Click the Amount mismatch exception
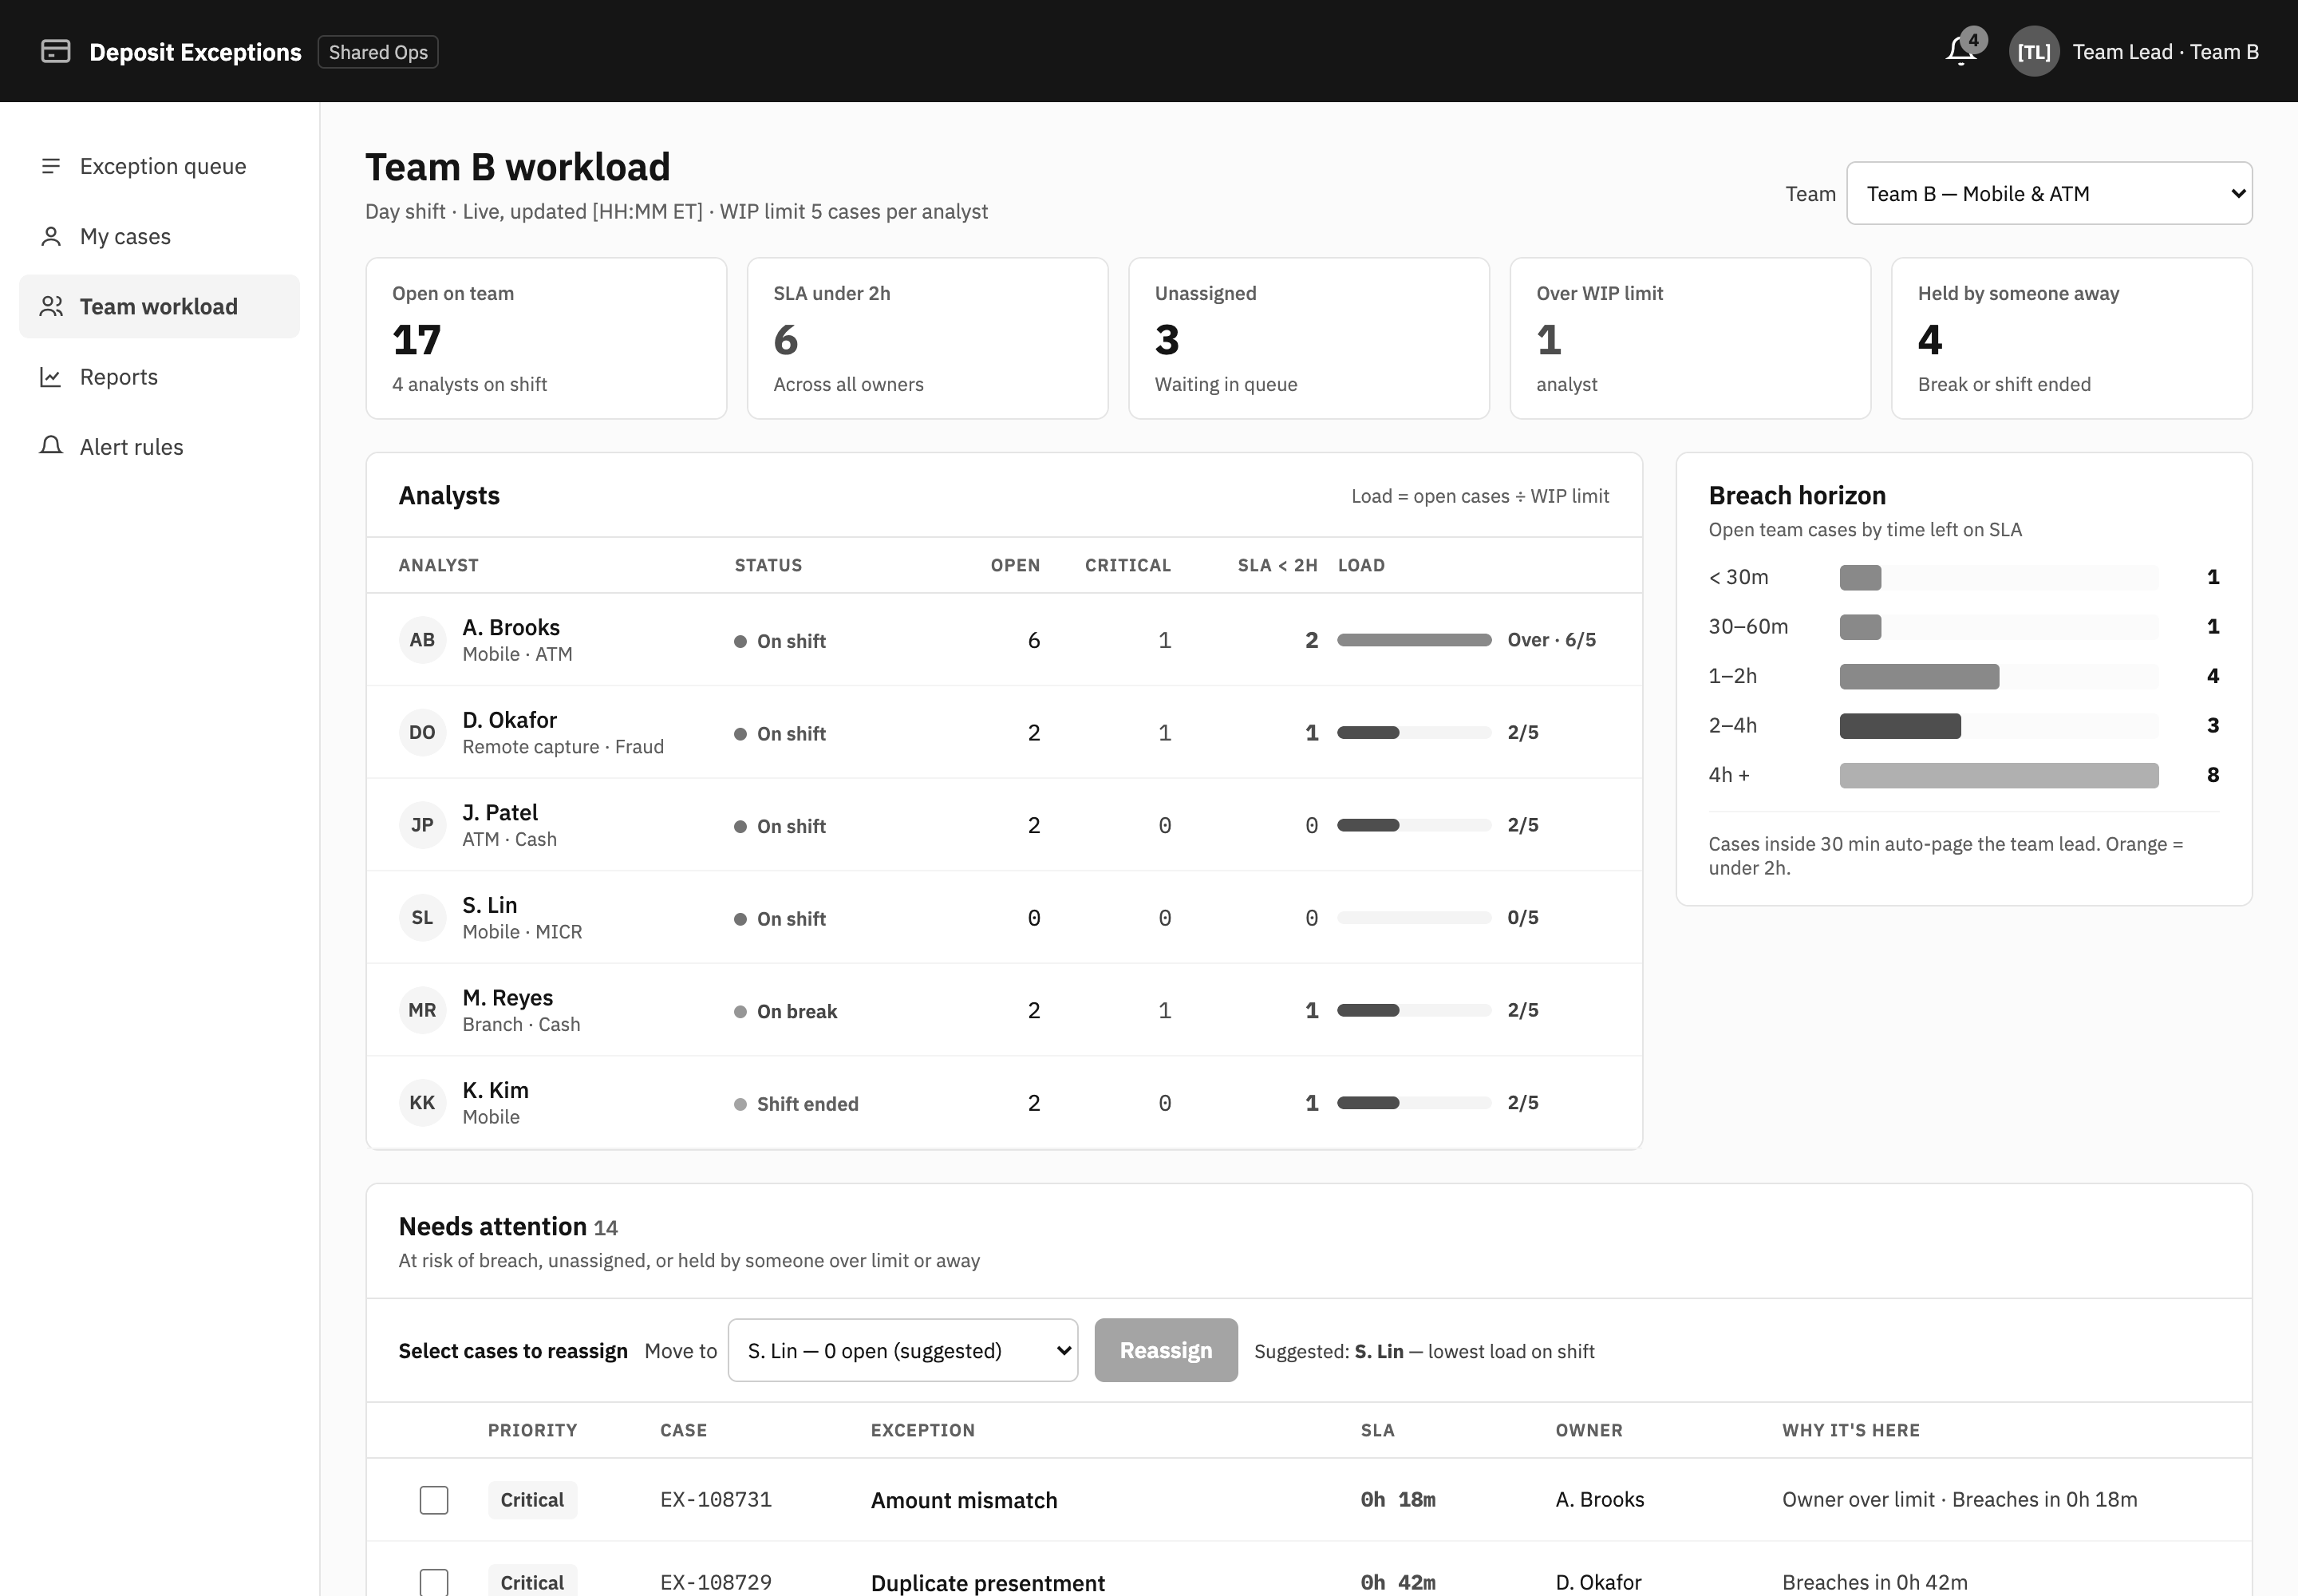Screen dimensions: 2298x1596 (x=964, y=1500)
